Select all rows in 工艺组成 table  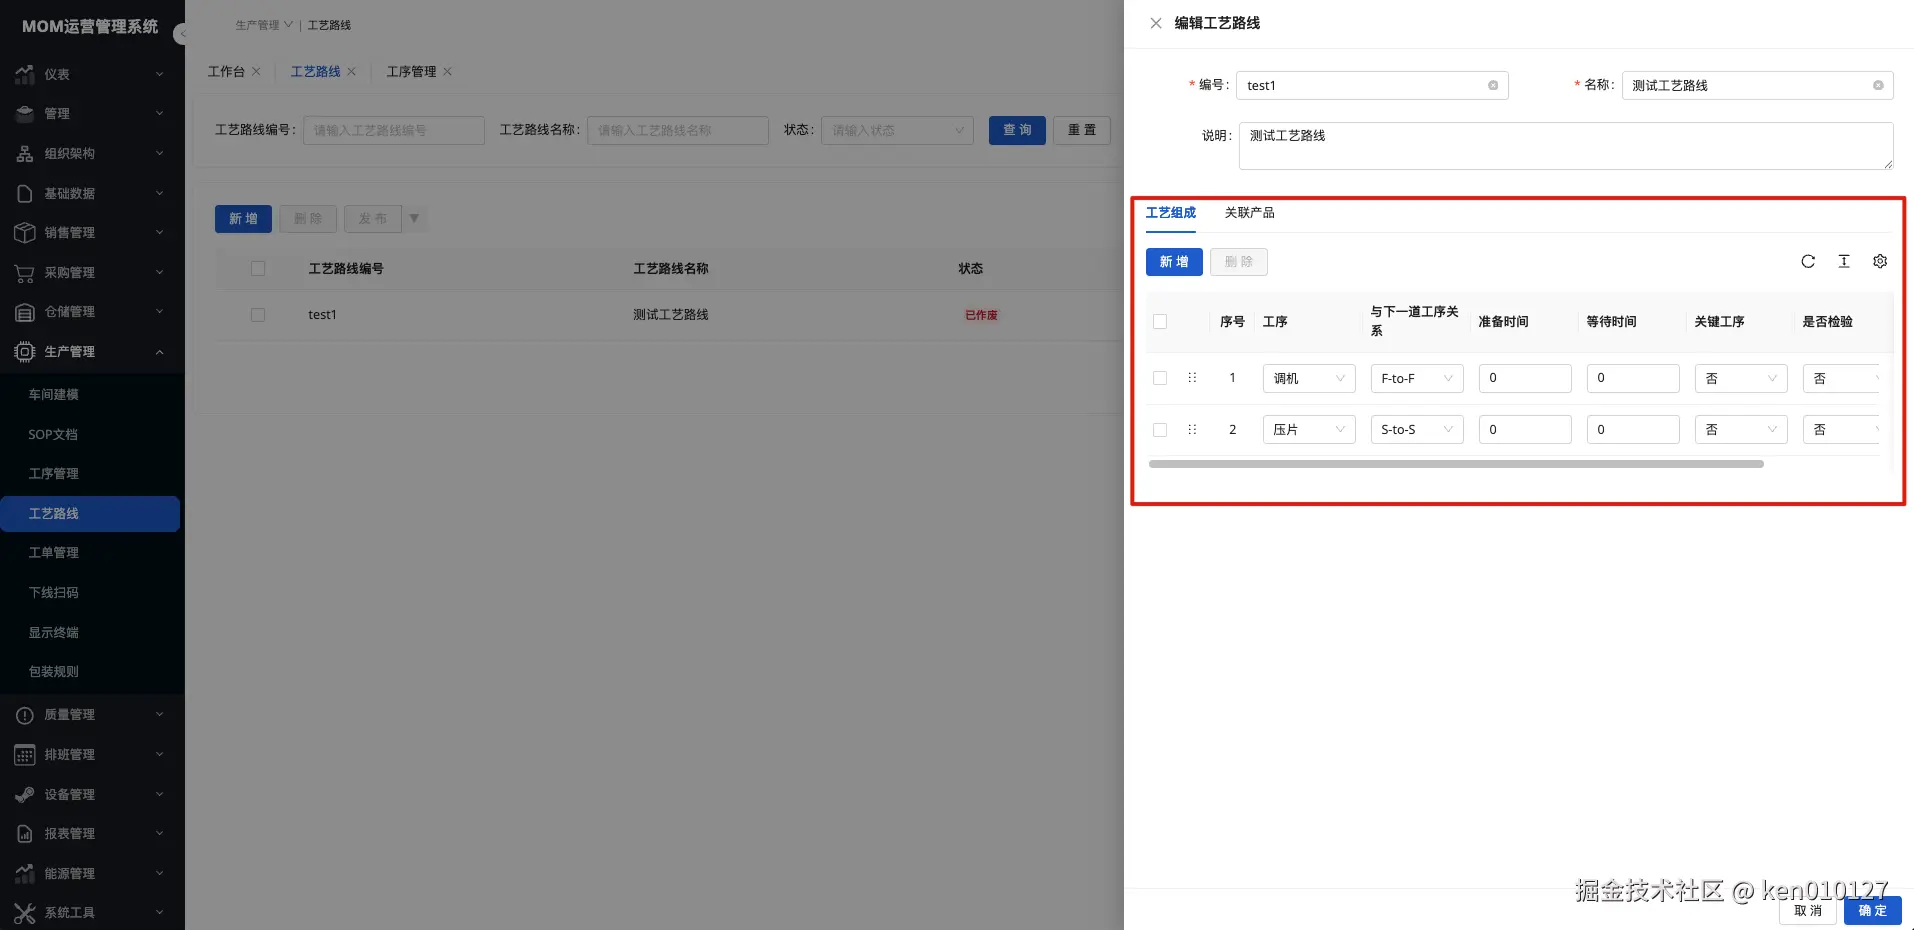pos(1160,322)
